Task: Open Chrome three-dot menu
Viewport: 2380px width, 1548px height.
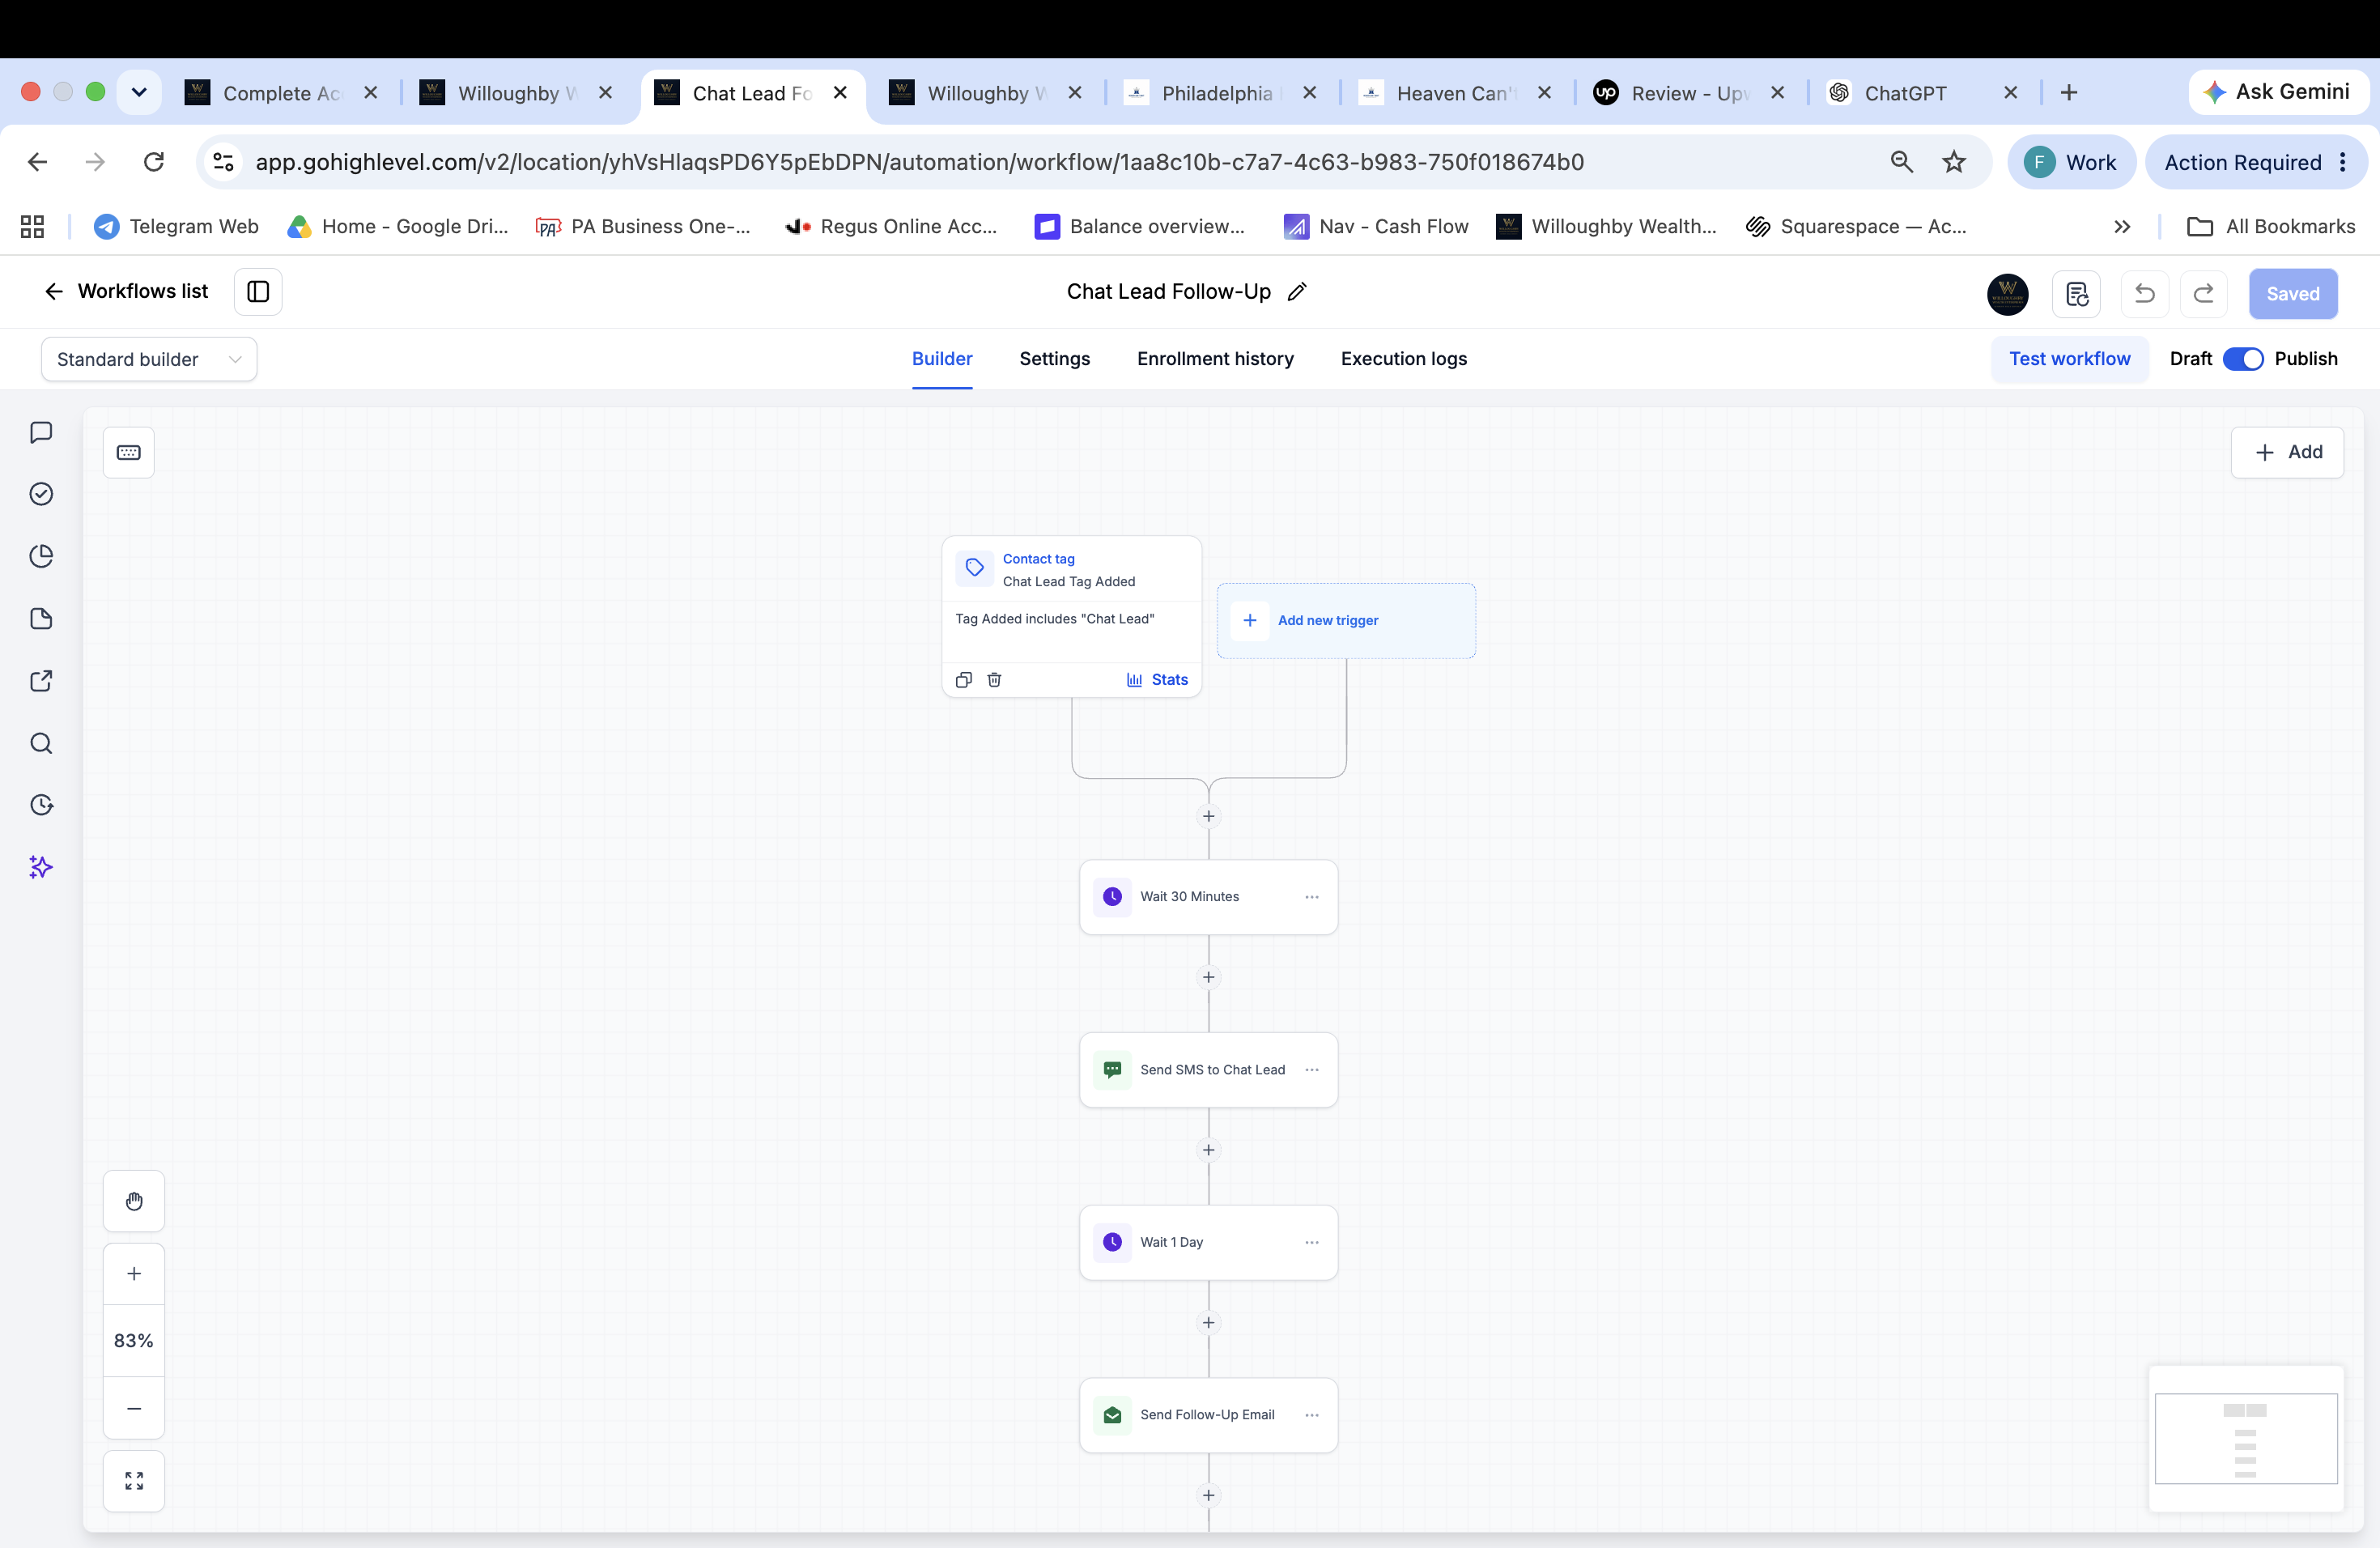Action: [2343, 162]
